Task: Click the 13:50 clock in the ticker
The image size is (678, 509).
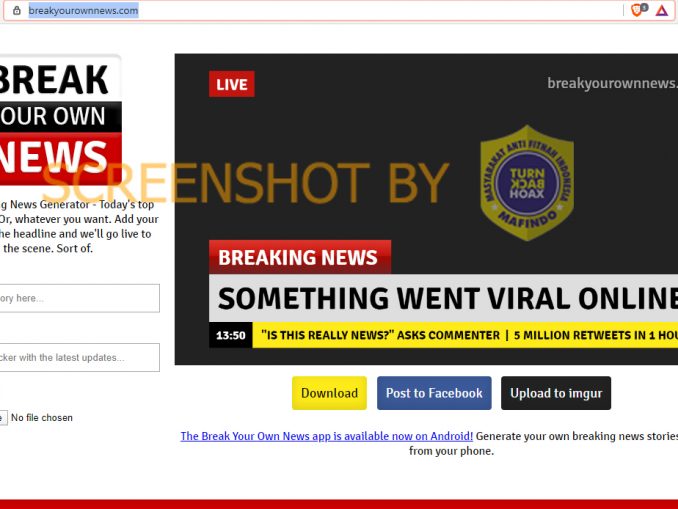Action: click(x=230, y=335)
